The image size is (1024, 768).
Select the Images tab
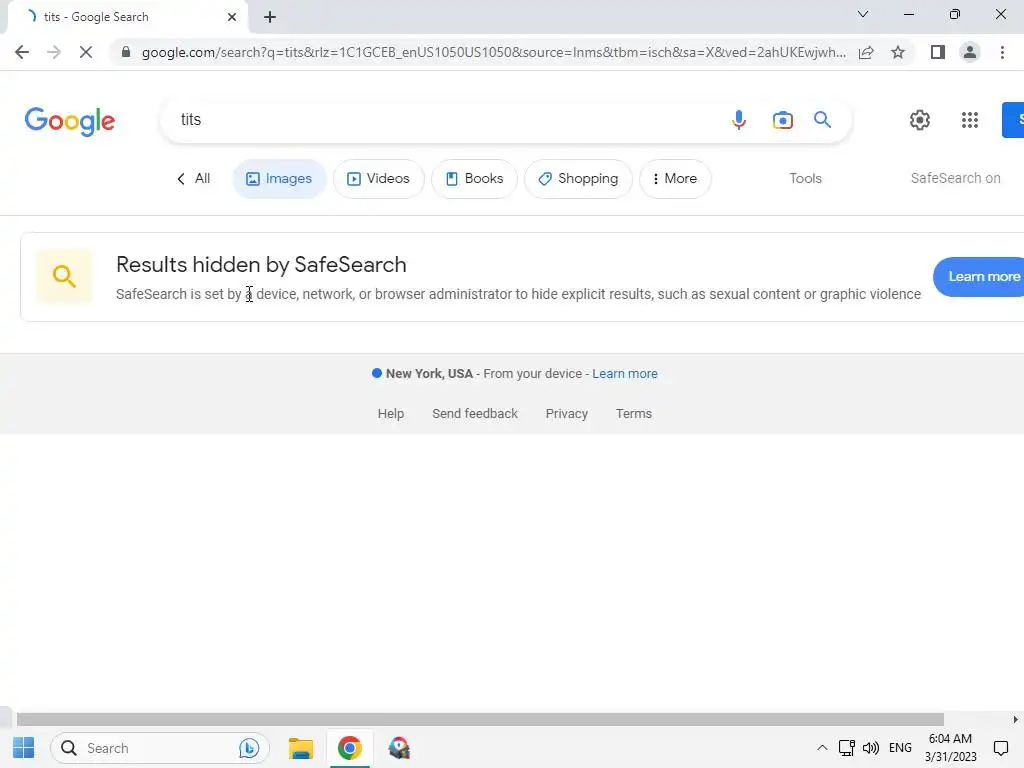point(279,178)
